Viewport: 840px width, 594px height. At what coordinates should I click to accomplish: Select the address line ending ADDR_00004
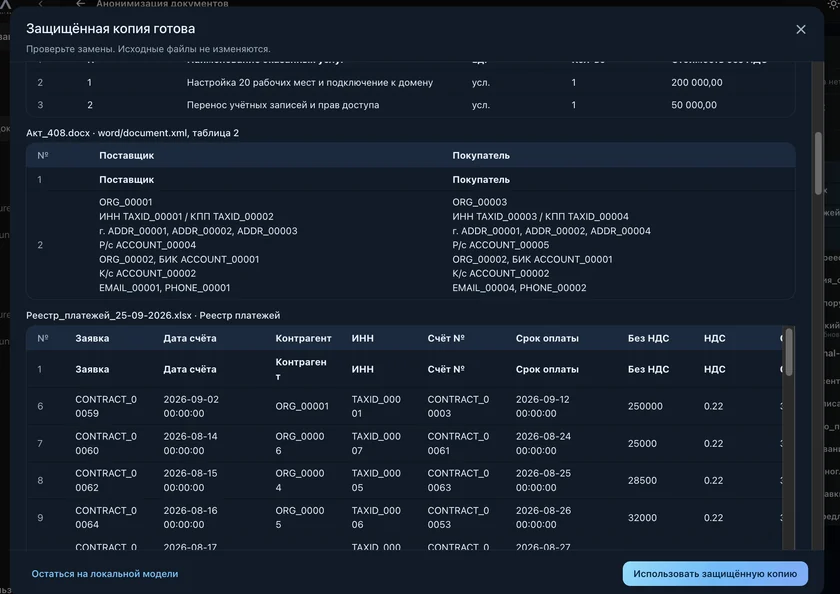551,231
